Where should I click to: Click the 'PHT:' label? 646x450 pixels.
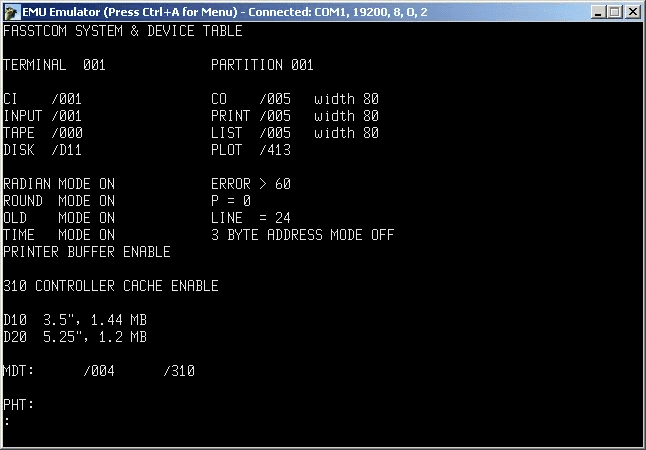coord(19,405)
